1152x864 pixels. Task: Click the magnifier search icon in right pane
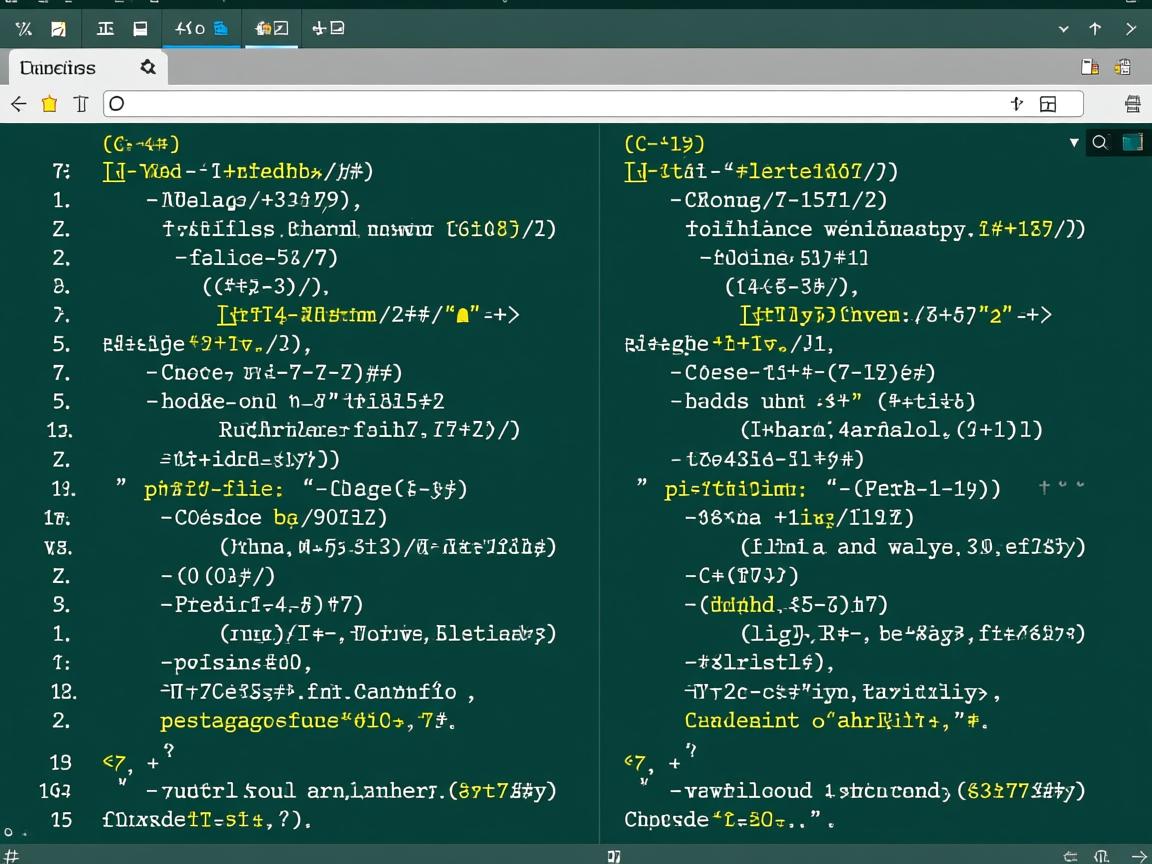coord(1100,142)
